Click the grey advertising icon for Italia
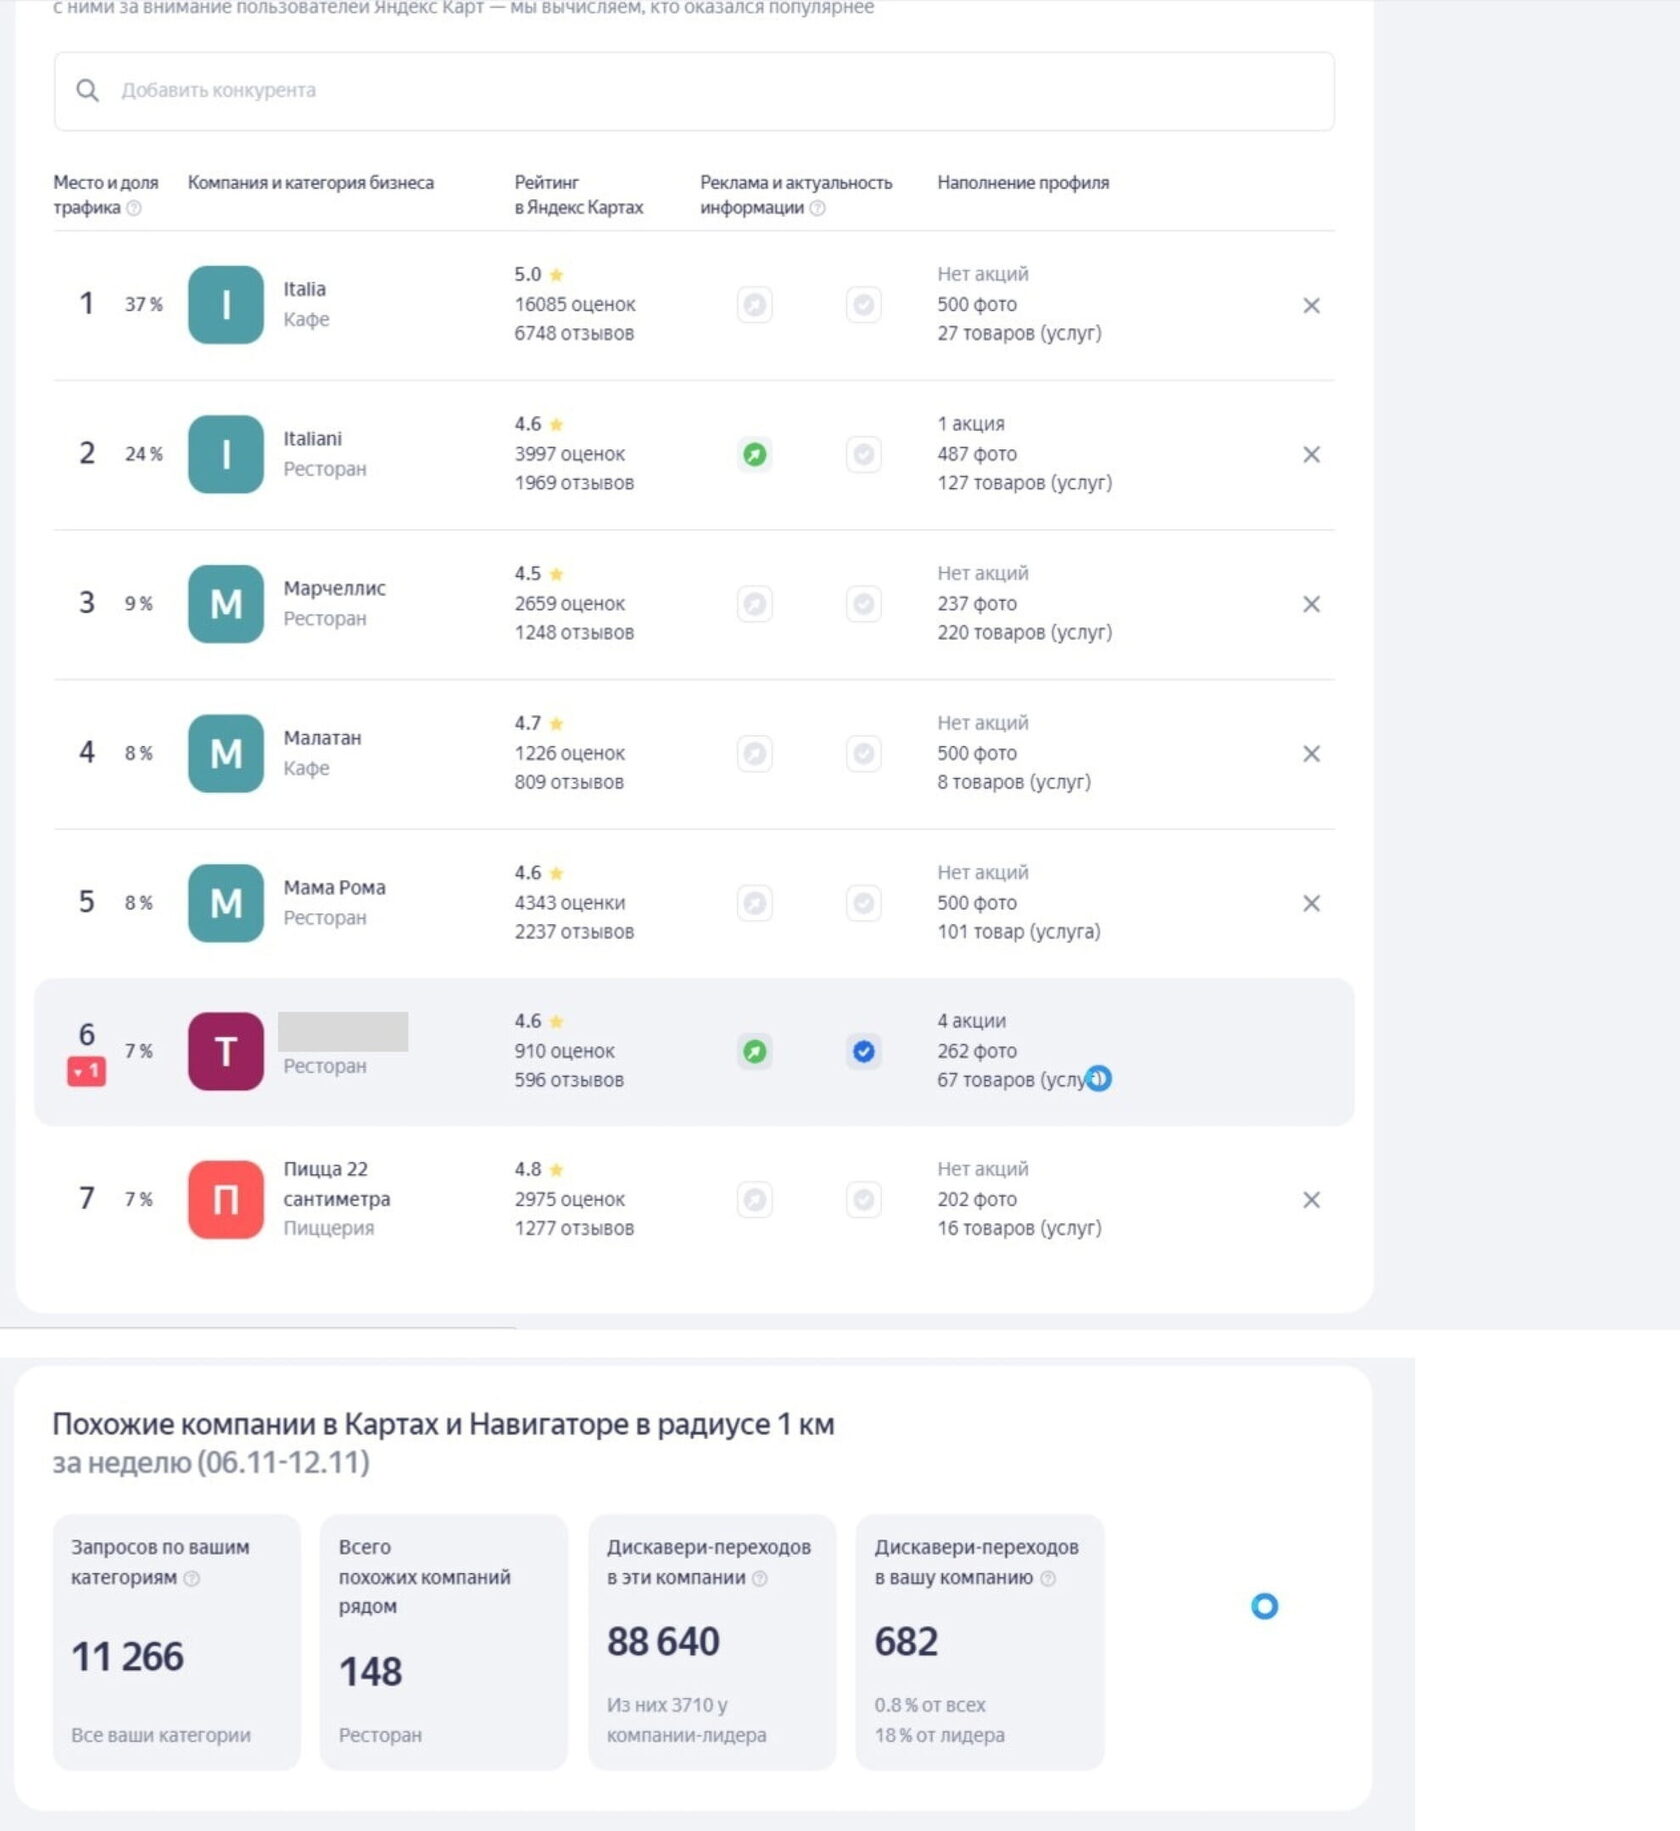Screen dimensions: 1680x1831 [x=755, y=304]
